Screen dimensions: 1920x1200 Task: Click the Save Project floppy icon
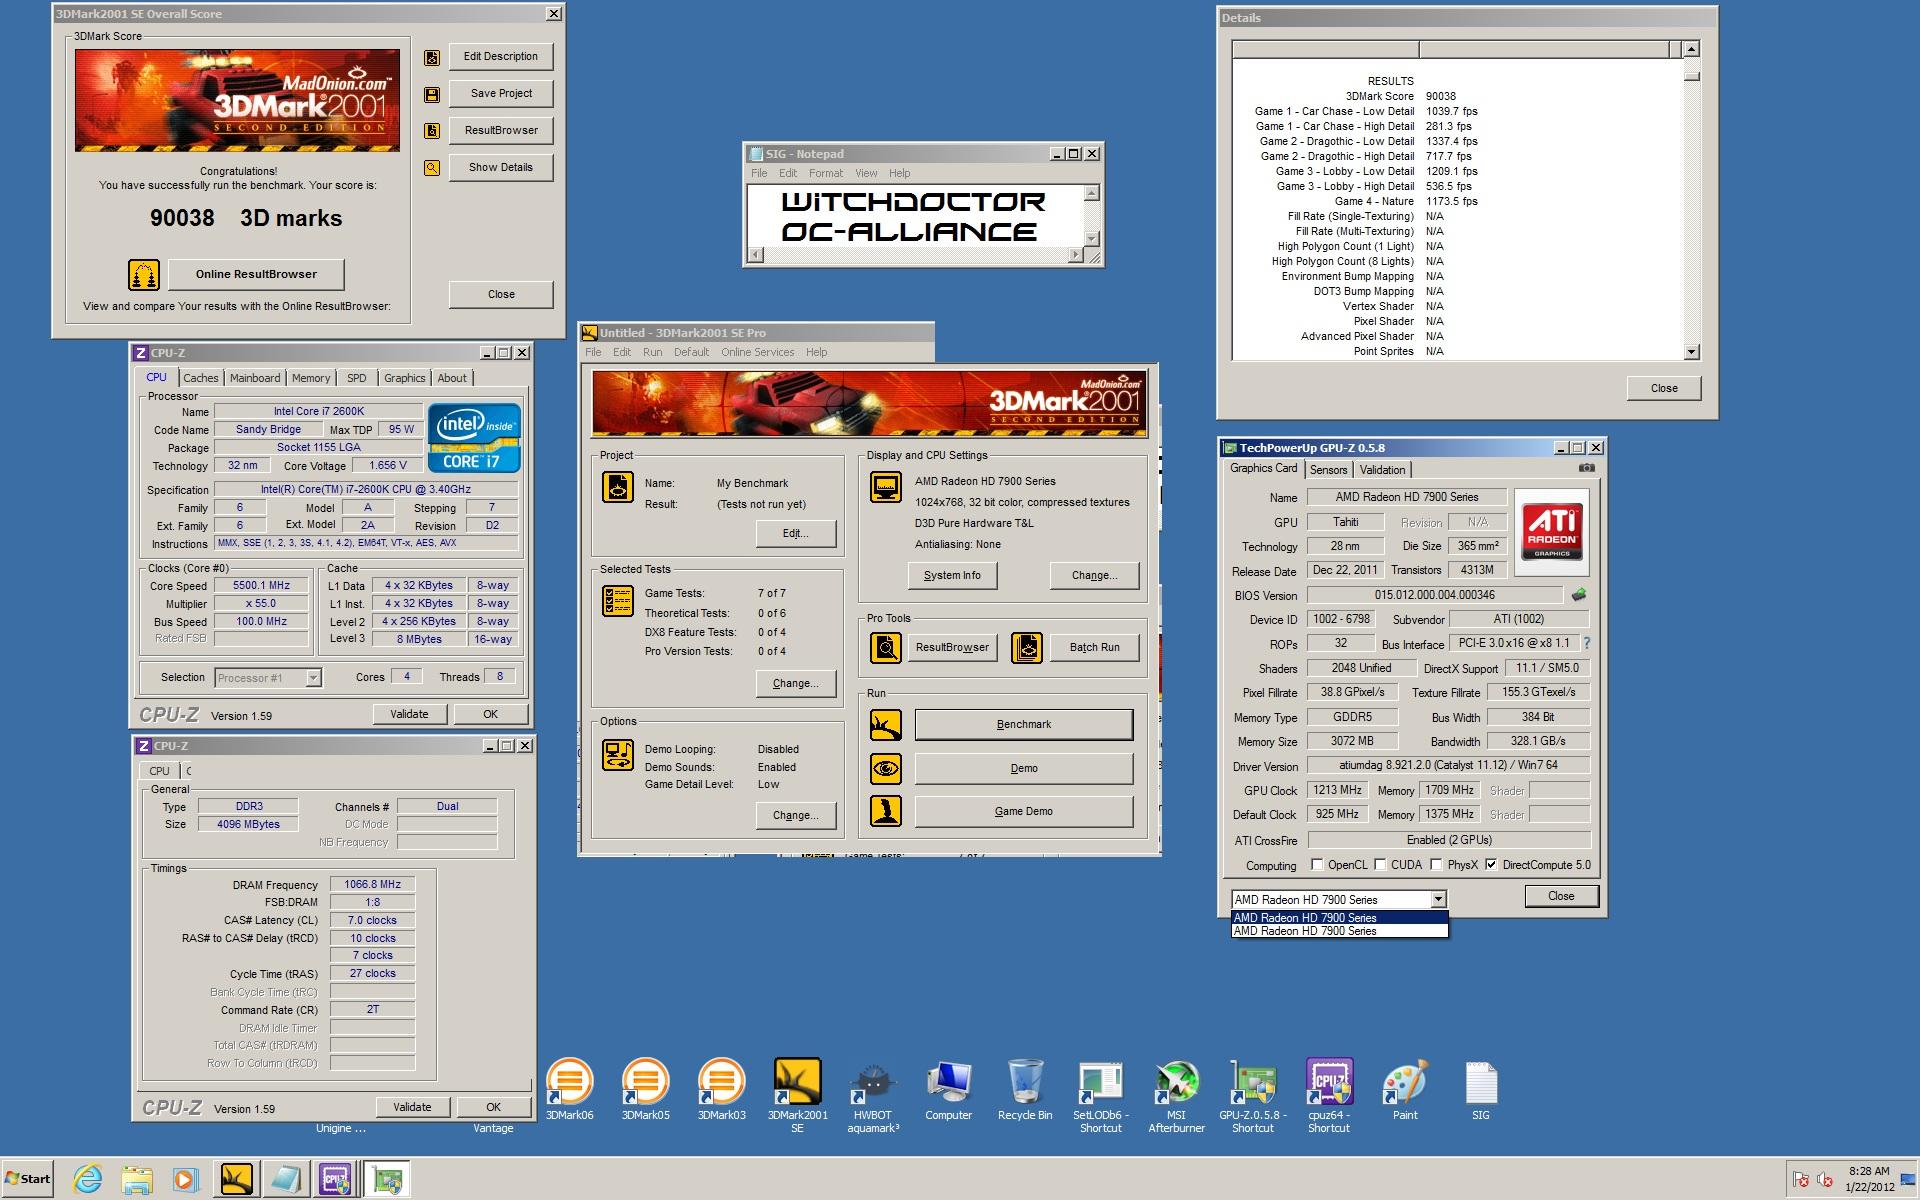[432, 95]
